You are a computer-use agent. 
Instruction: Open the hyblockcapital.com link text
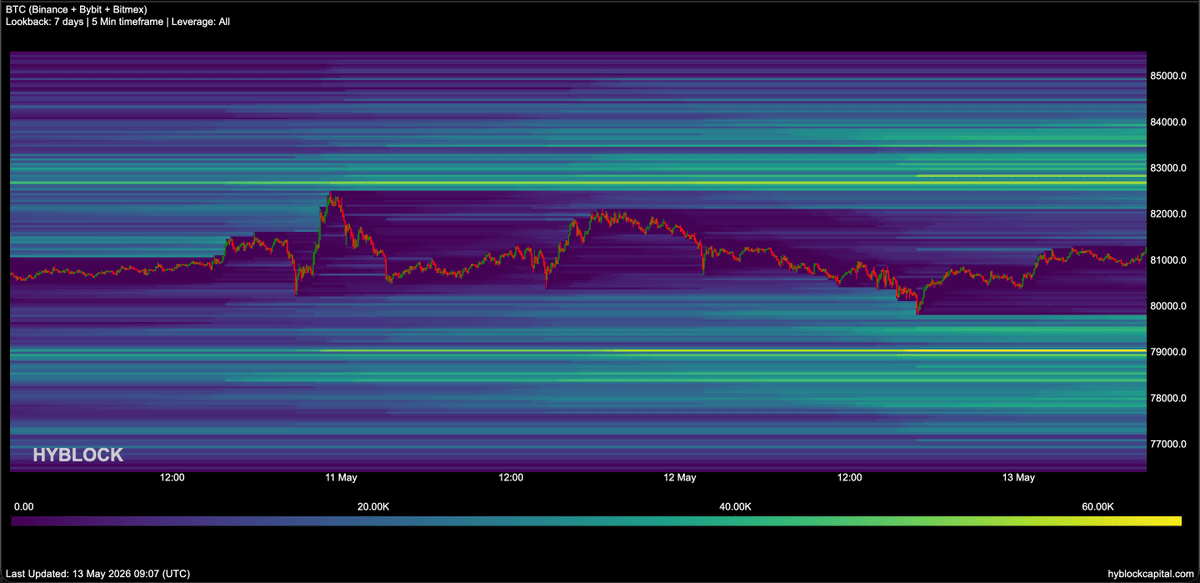[1150, 574]
